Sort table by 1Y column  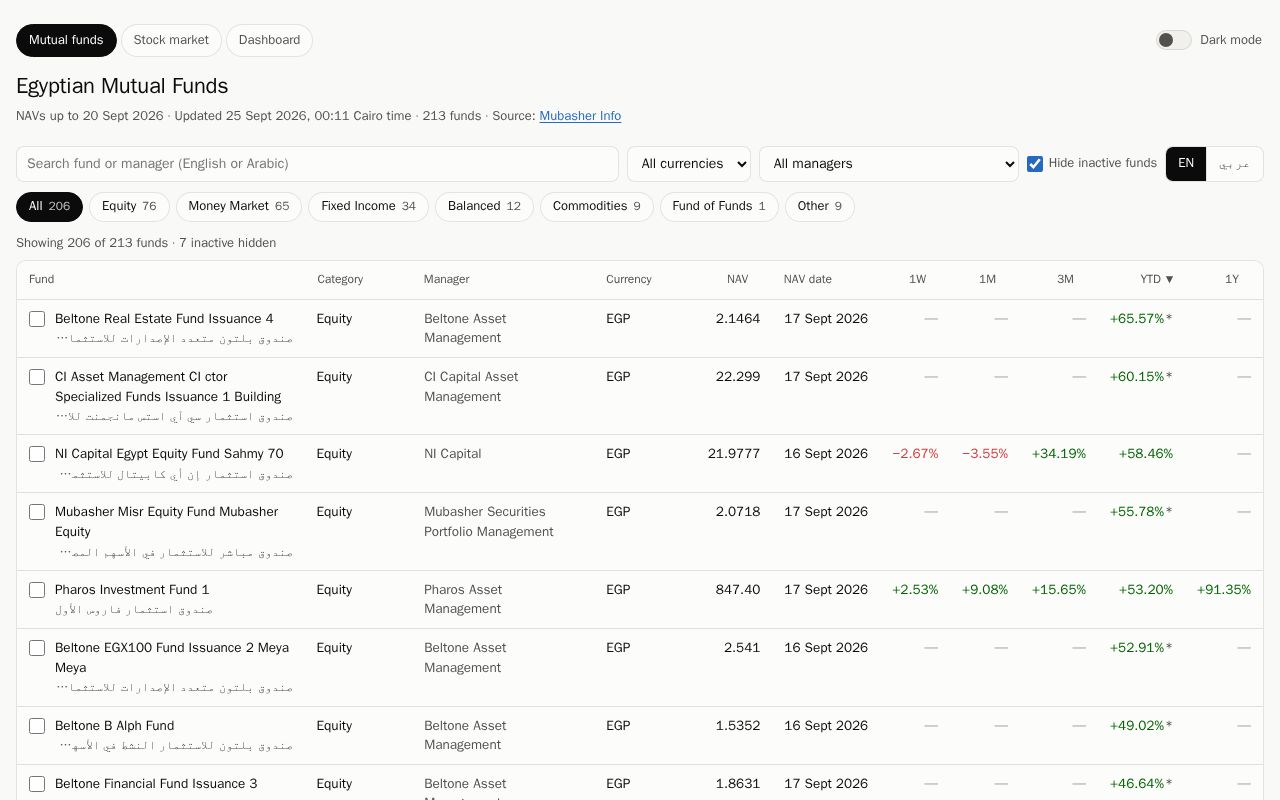tap(1232, 279)
